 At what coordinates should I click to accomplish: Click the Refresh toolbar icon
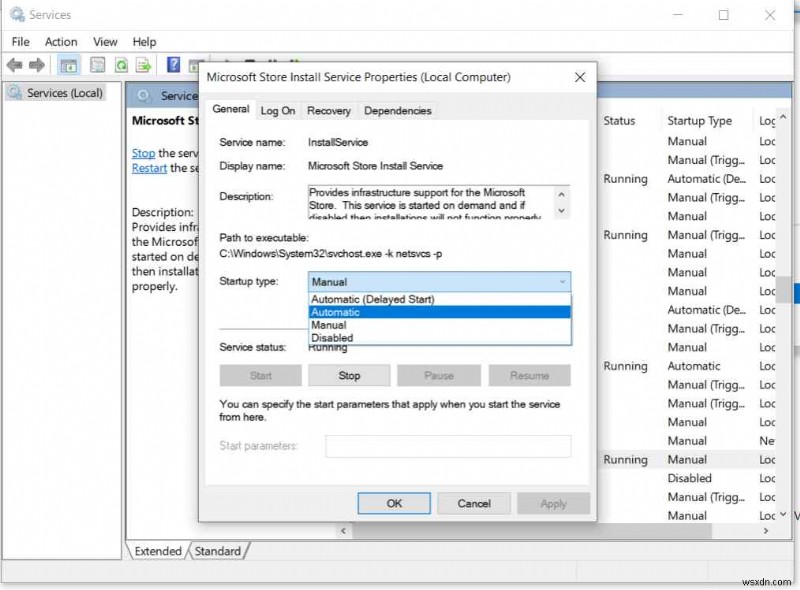point(120,64)
